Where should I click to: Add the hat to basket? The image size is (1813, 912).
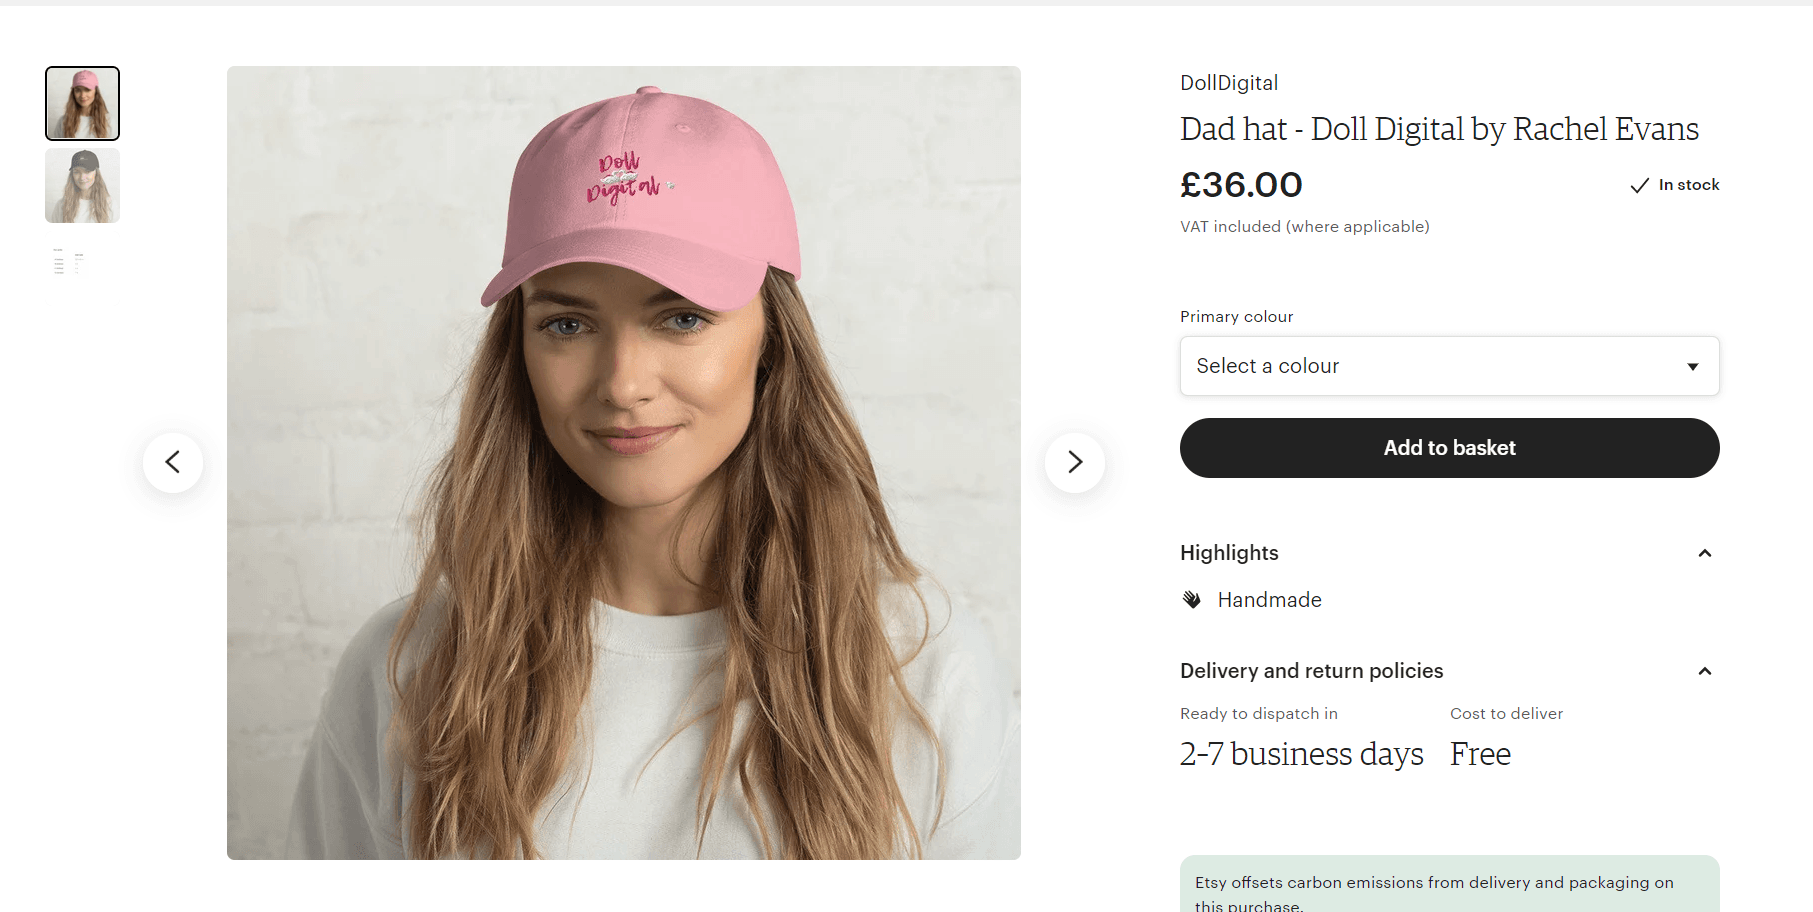[1449, 448]
